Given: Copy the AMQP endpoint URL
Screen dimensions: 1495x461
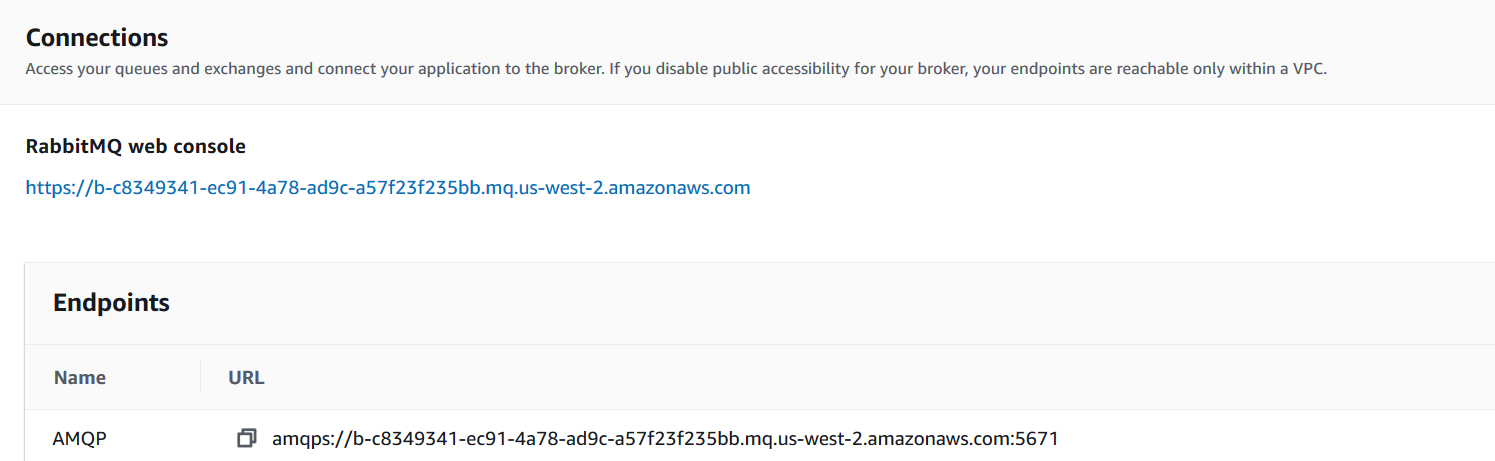Looking at the screenshot, I should point(246,438).
